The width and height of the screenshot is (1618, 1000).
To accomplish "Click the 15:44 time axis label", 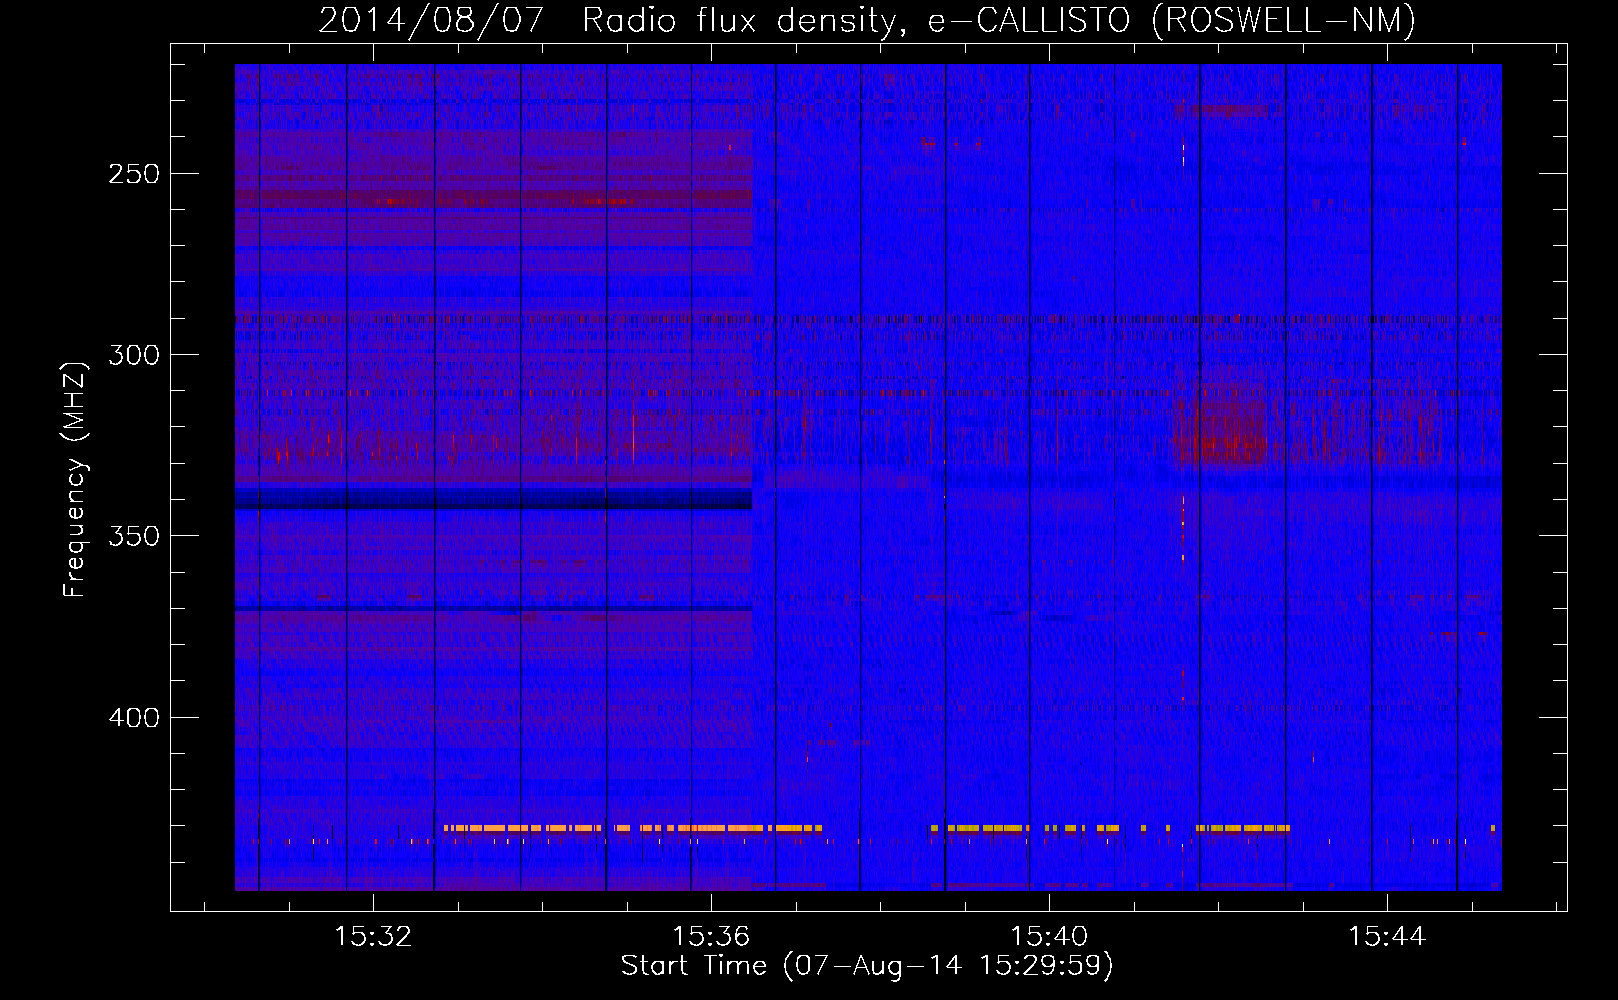I will click(x=1387, y=936).
